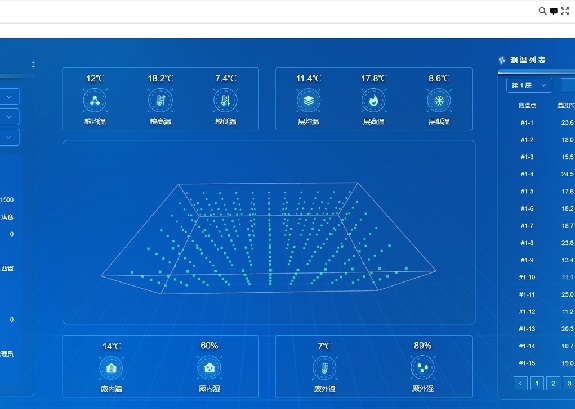
Task: Click the water droplets icon showing 89%
Action: pos(422,368)
